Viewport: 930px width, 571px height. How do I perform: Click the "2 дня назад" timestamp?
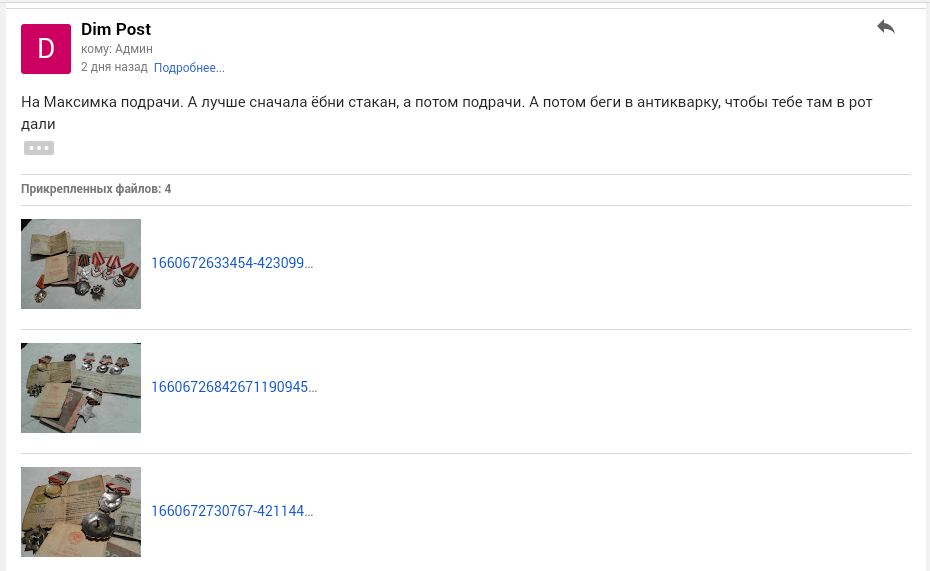114,68
